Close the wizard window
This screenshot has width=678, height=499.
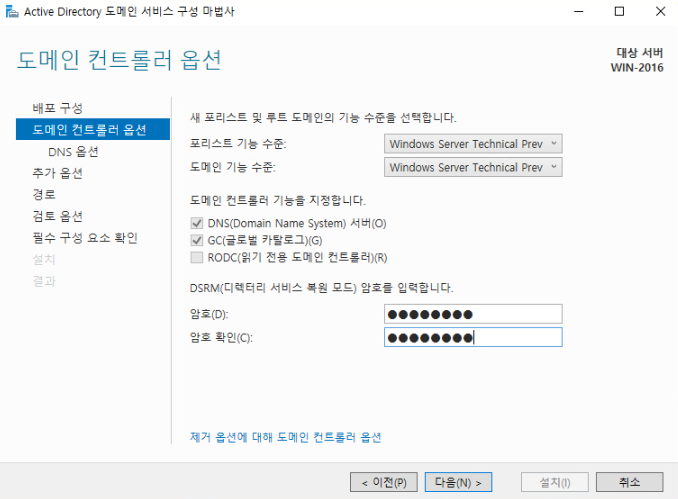click(660, 12)
